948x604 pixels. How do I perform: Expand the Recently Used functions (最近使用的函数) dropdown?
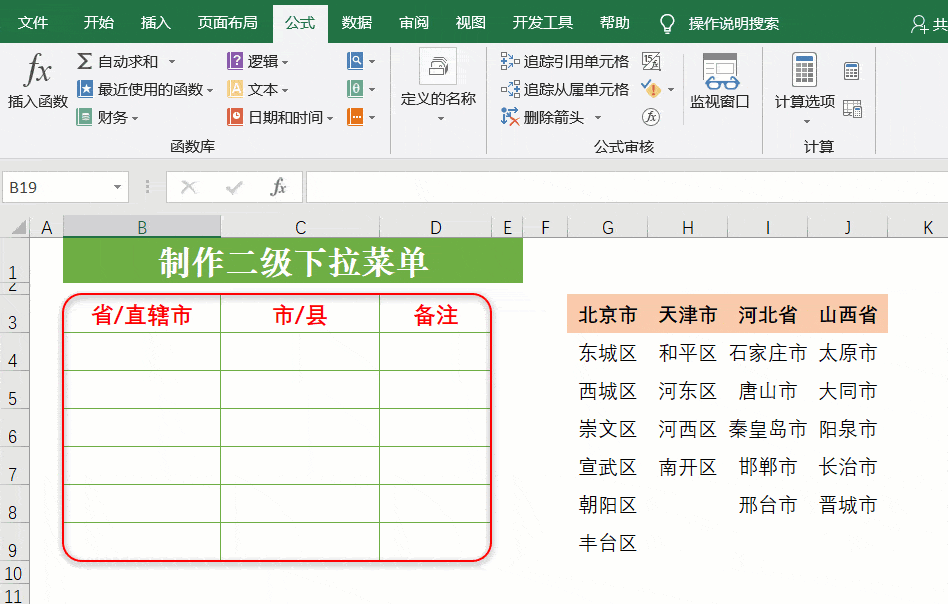point(145,90)
